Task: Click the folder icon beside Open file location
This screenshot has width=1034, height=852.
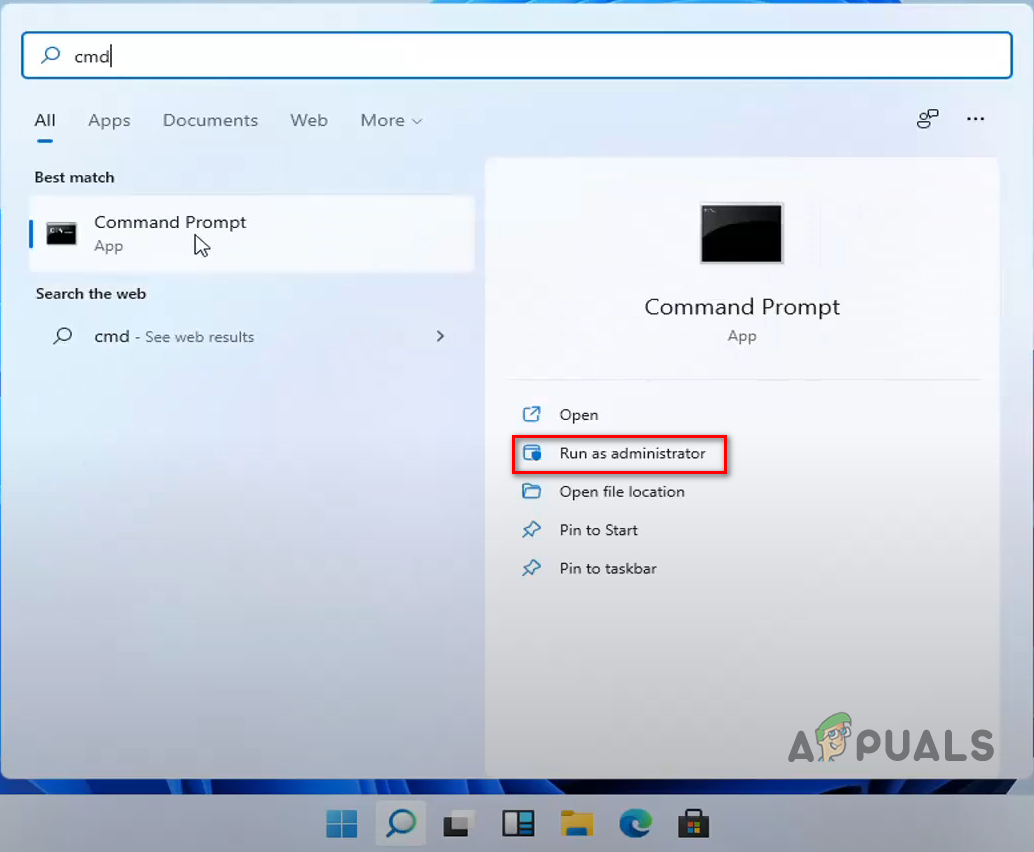Action: coord(532,491)
